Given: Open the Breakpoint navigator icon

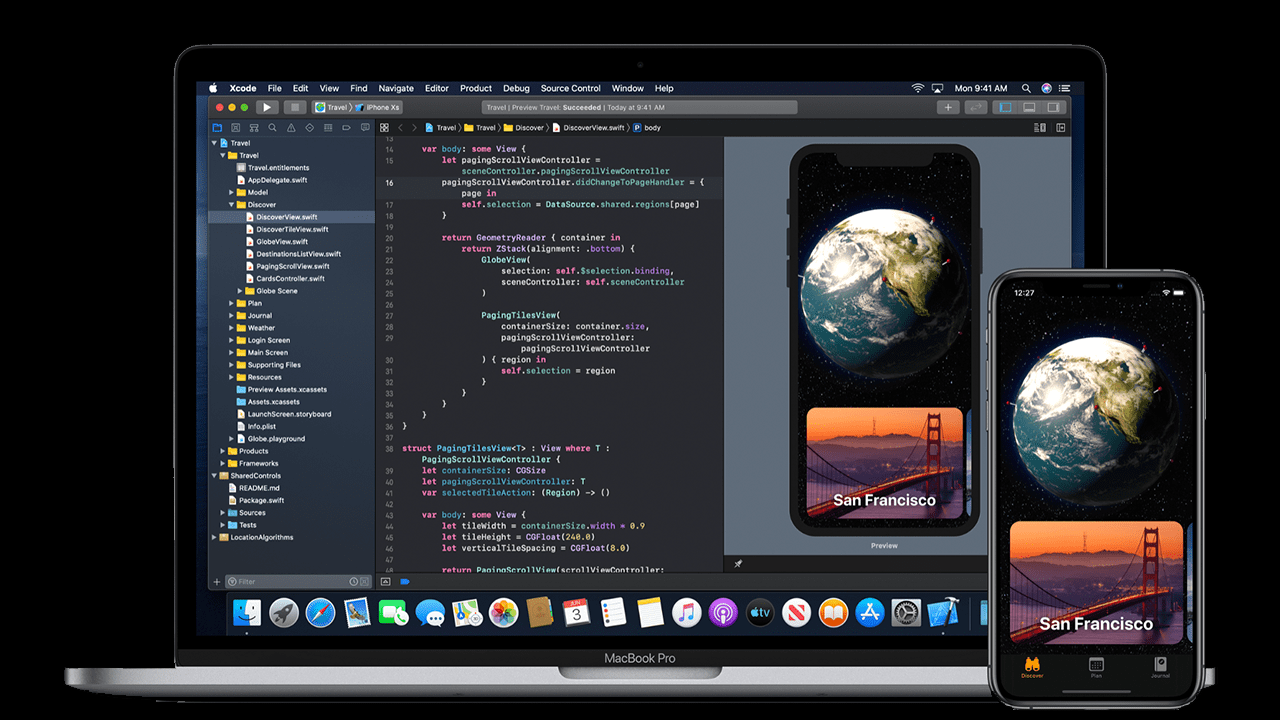Looking at the screenshot, I should point(346,128).
